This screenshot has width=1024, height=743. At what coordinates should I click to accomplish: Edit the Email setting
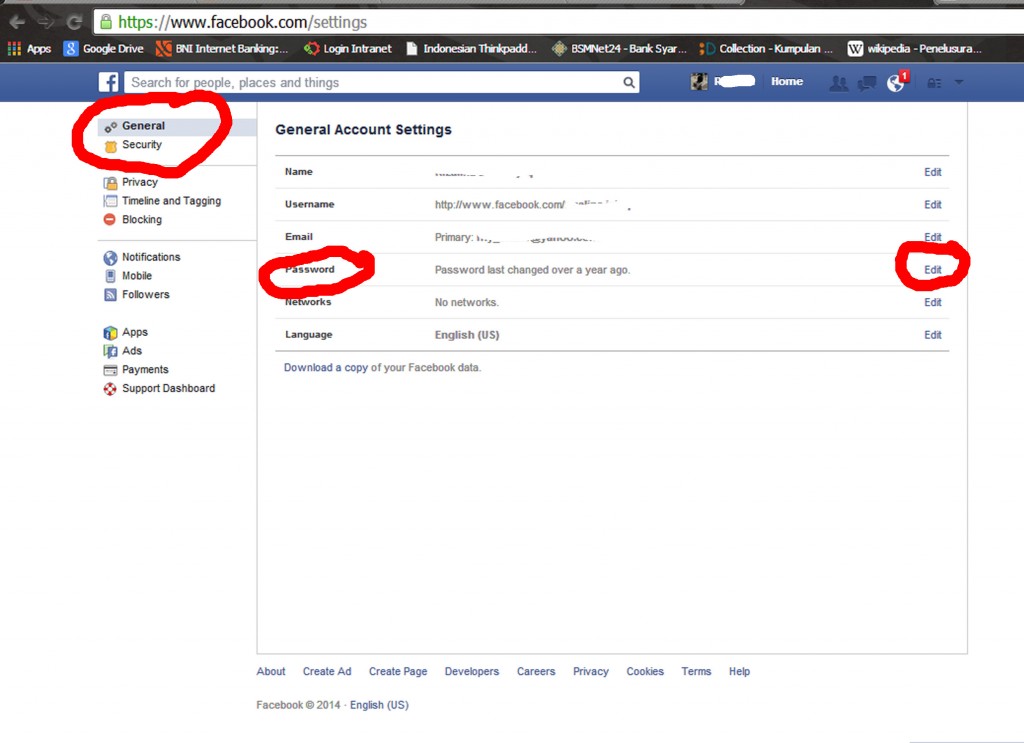(933, 237)
